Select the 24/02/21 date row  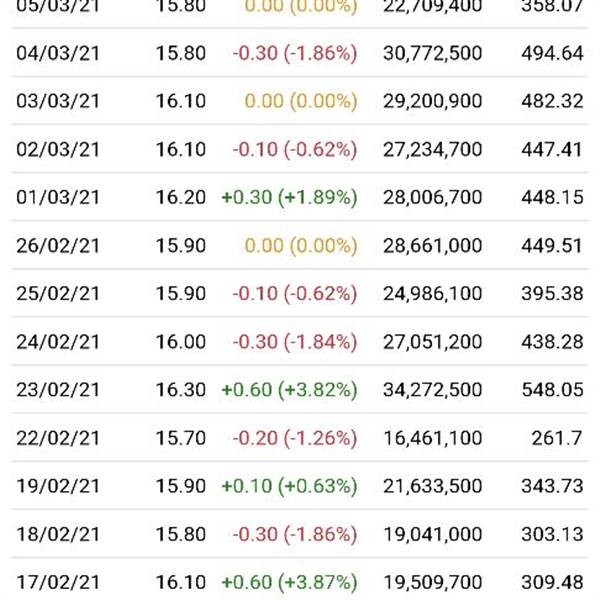coord(300,342)
